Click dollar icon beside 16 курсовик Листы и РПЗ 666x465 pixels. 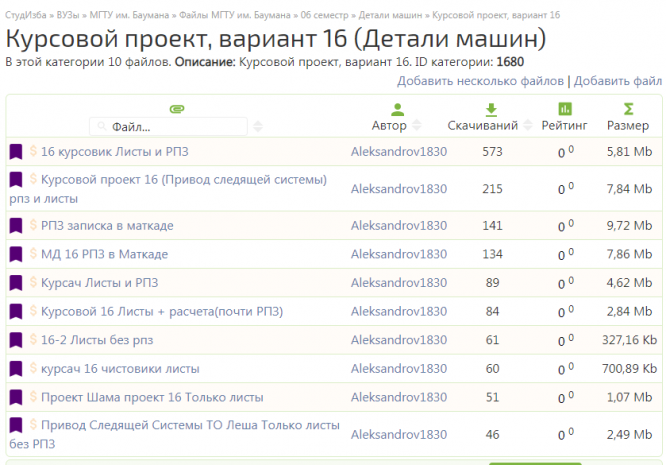[x=33, y=151]
